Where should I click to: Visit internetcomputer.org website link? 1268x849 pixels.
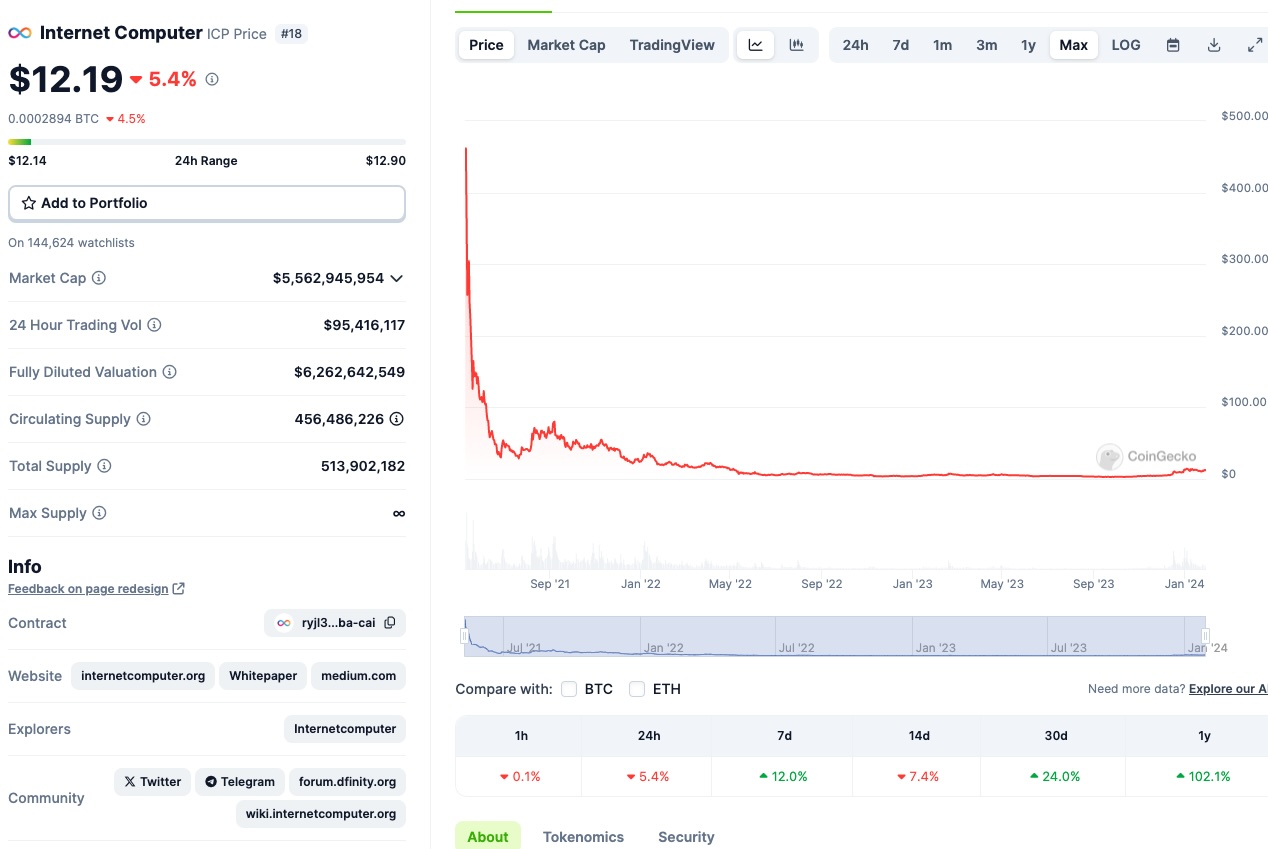click(143, 676)
